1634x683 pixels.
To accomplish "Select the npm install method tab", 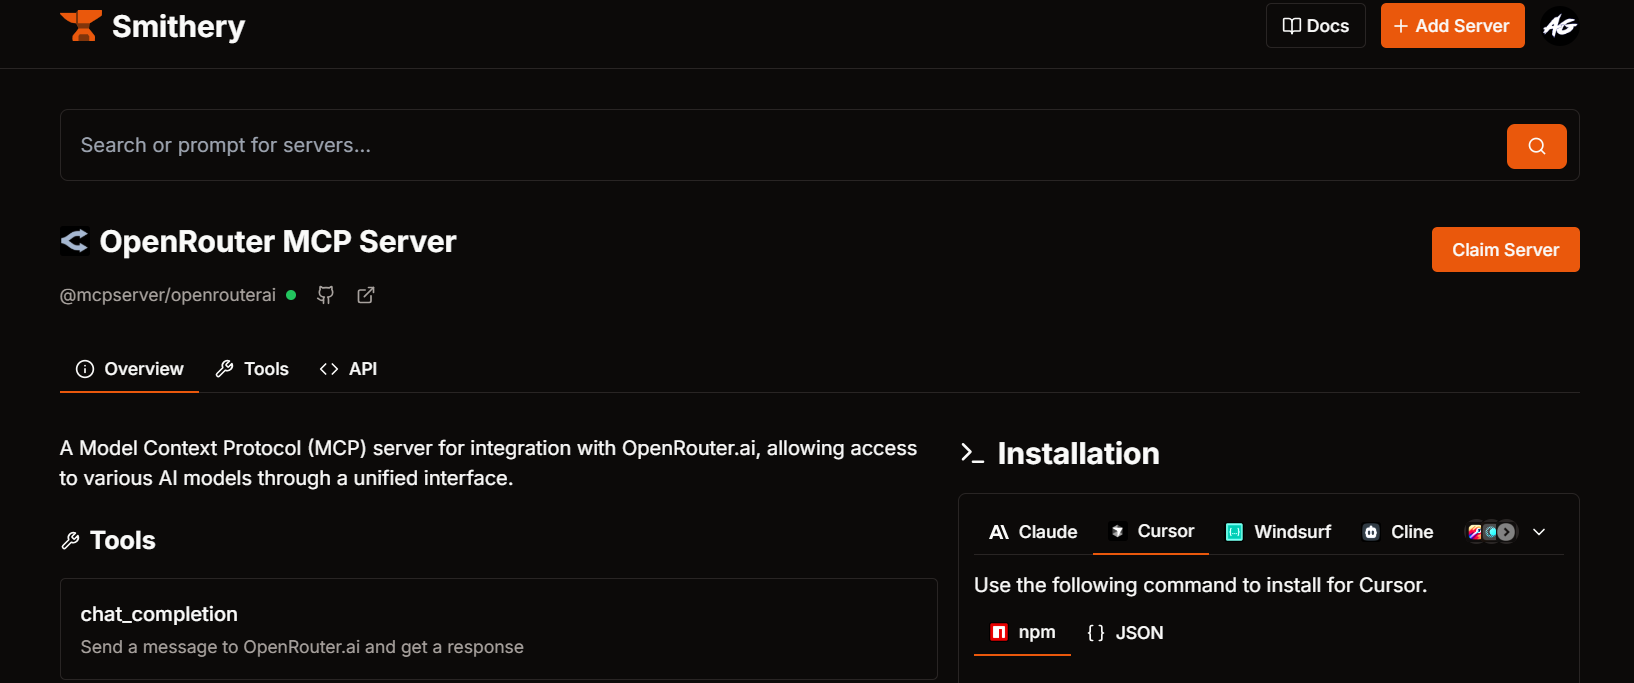I will tap(1023, 633).
